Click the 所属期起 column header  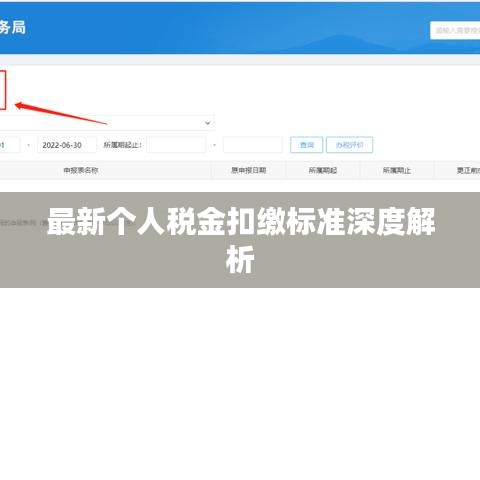[323, 170]
